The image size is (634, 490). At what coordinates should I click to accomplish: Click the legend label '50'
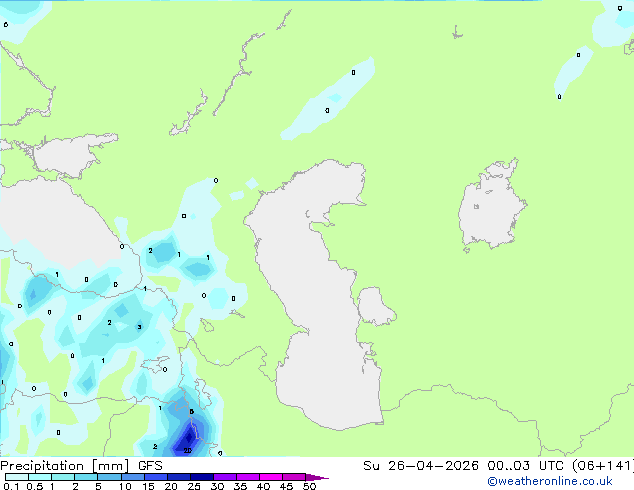[309, 486]
